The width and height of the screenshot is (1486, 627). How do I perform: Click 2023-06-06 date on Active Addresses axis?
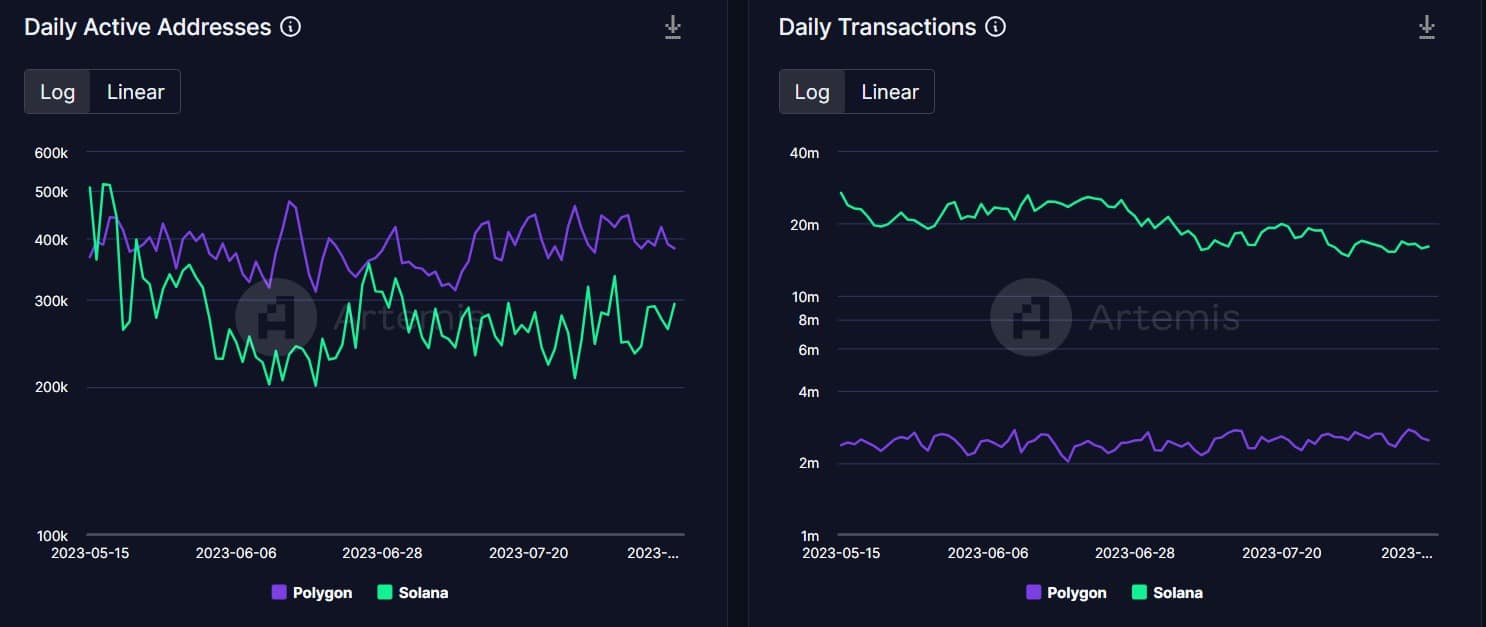[235, 553]
